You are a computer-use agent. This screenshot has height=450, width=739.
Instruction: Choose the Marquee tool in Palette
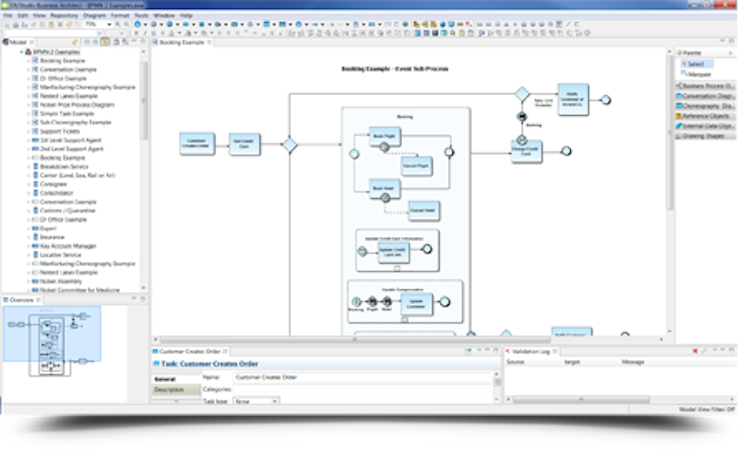696,74
